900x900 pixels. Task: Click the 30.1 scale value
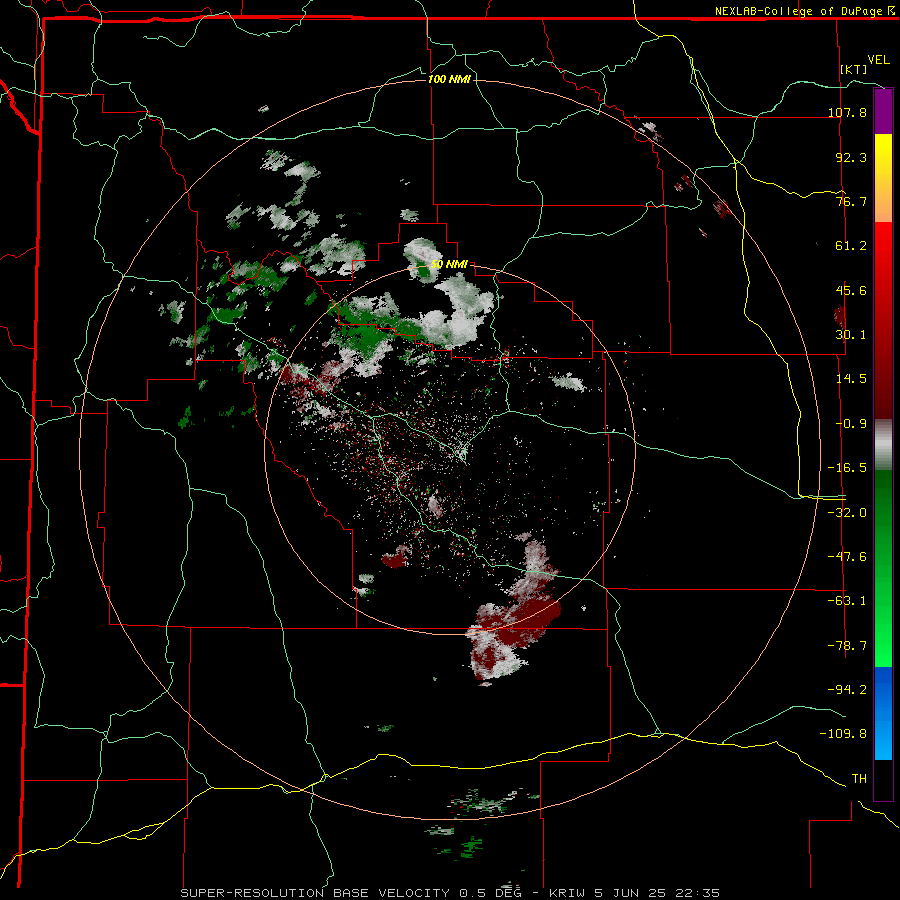851,335
